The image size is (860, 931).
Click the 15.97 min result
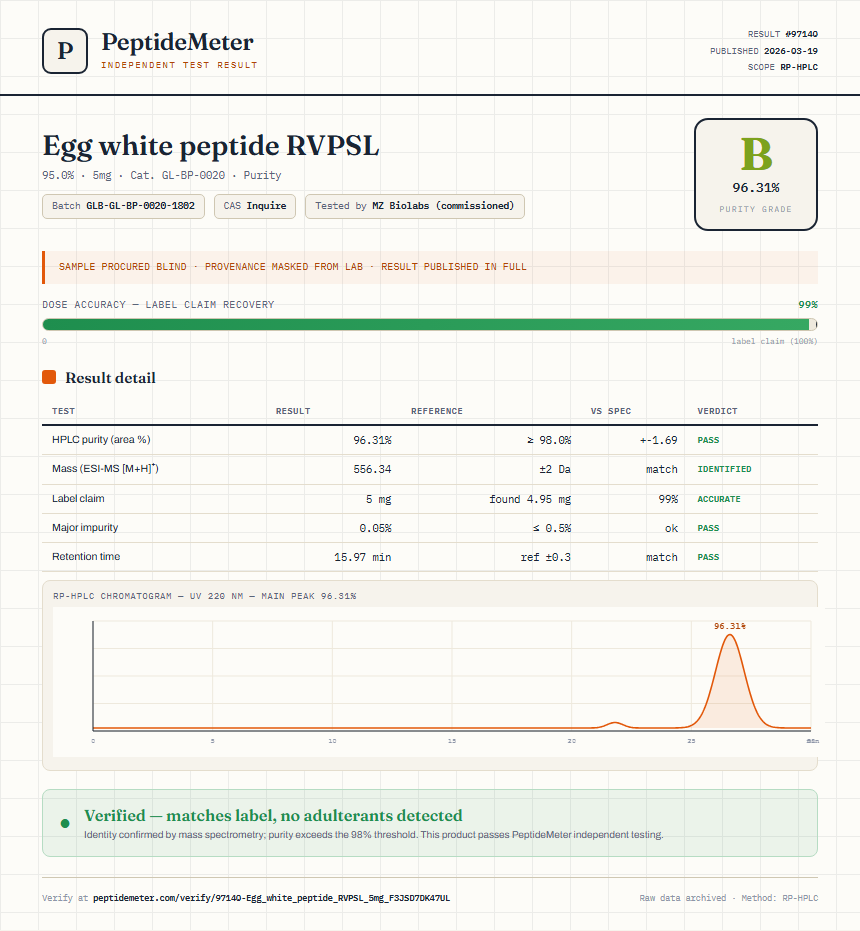click(x=362, y=557)
